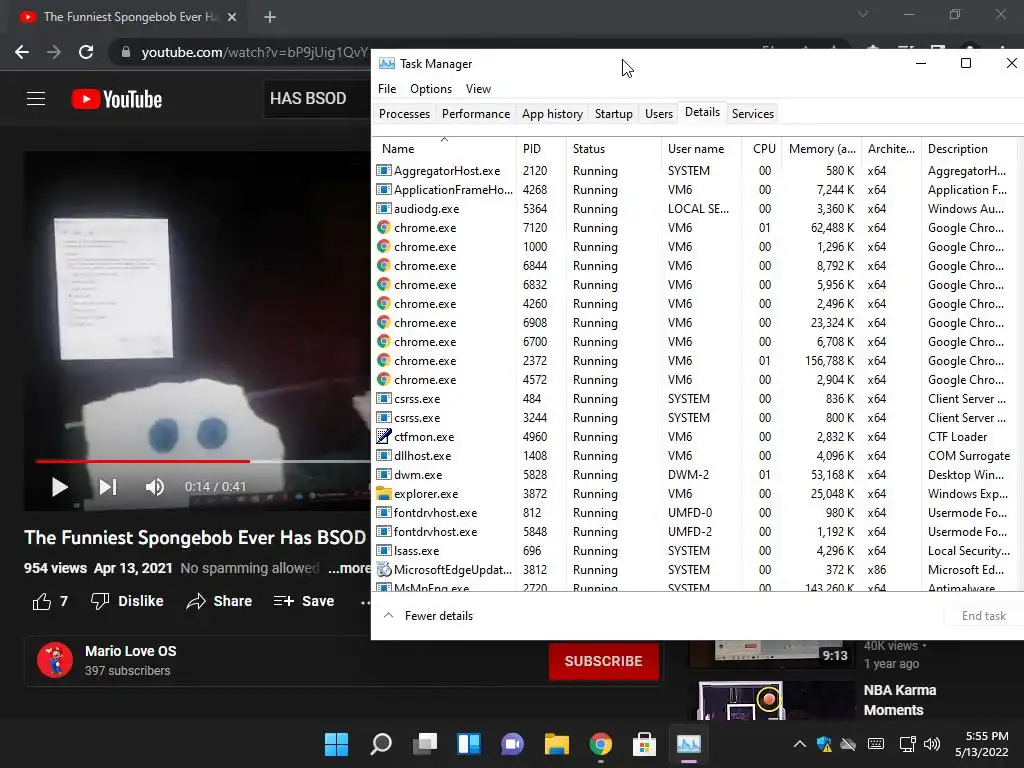Open Task Manager View menu

tap(478, 89)
